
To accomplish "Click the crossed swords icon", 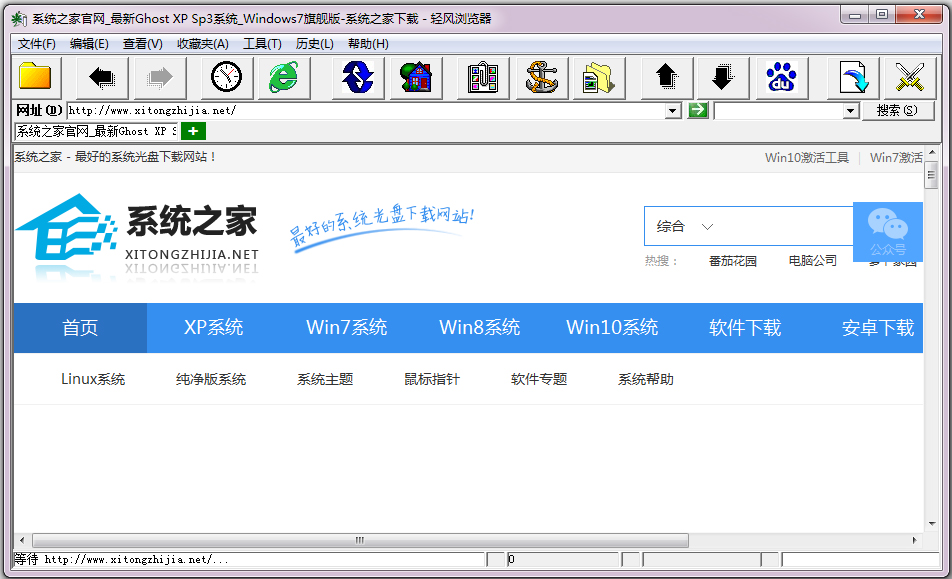I will (x=910, y=78).
